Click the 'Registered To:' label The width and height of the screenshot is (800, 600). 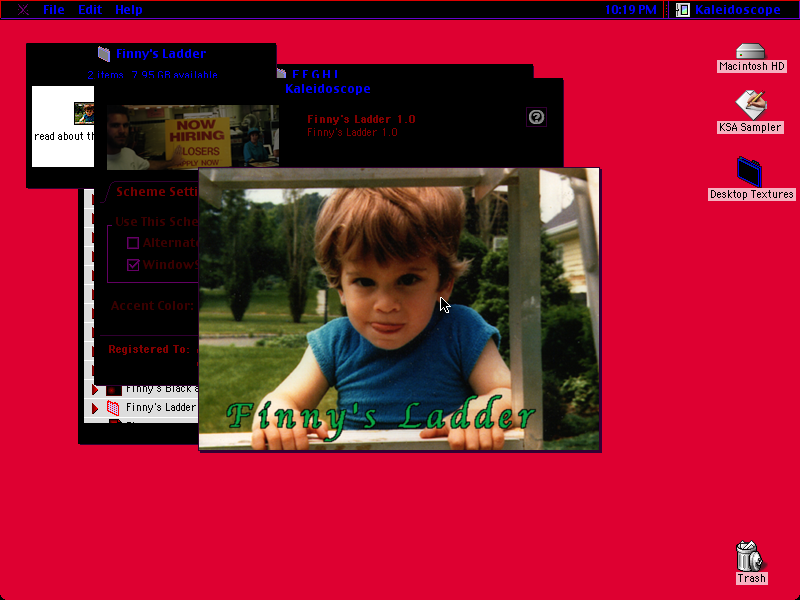[149, 349]
